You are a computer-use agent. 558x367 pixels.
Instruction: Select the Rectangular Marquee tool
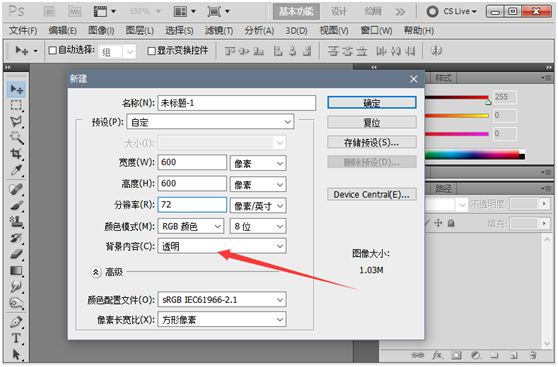pos(16,105)
